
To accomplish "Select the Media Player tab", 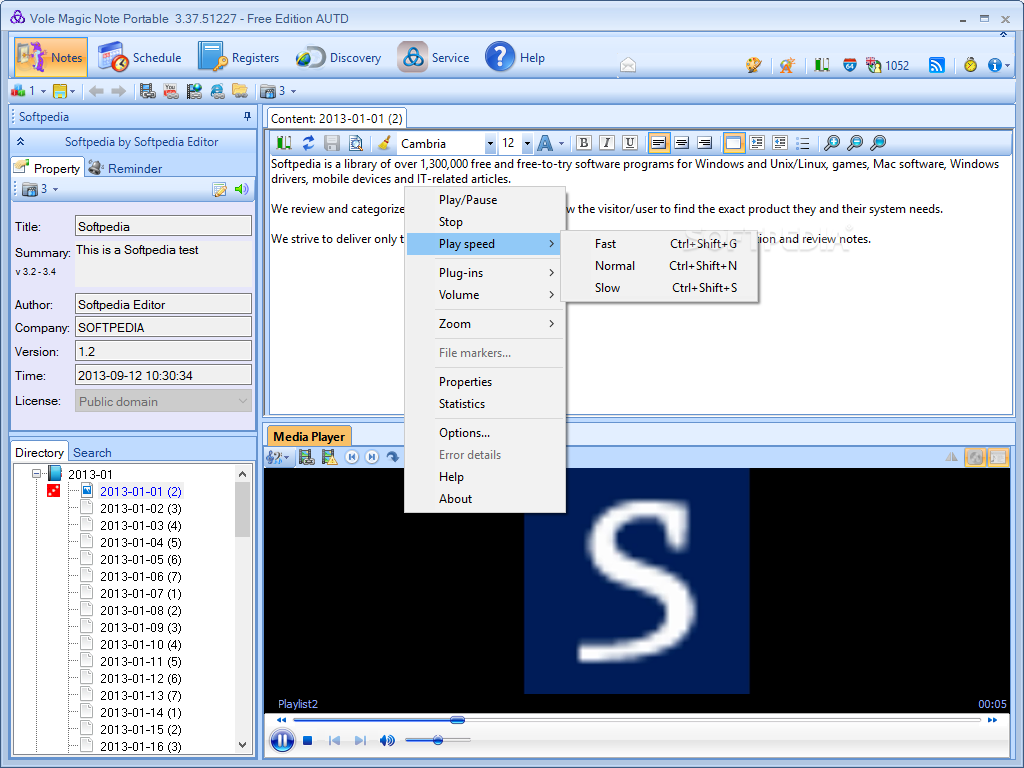I will pyautogui.click(x=309, y=436).
